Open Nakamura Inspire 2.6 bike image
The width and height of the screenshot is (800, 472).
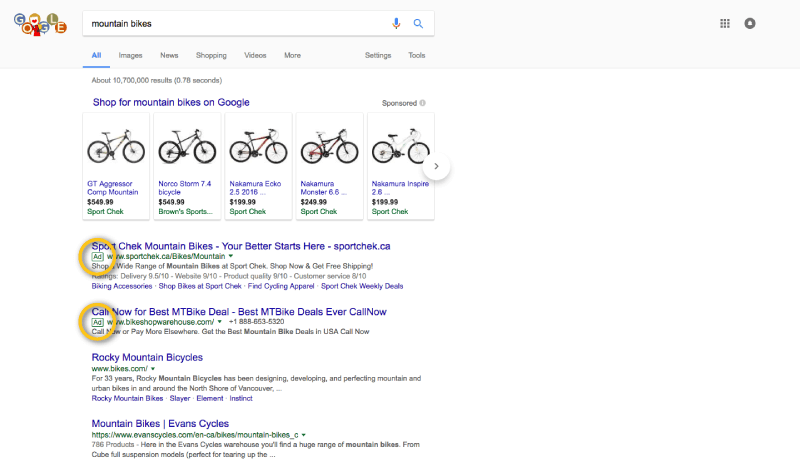click(x=401, y=146)
